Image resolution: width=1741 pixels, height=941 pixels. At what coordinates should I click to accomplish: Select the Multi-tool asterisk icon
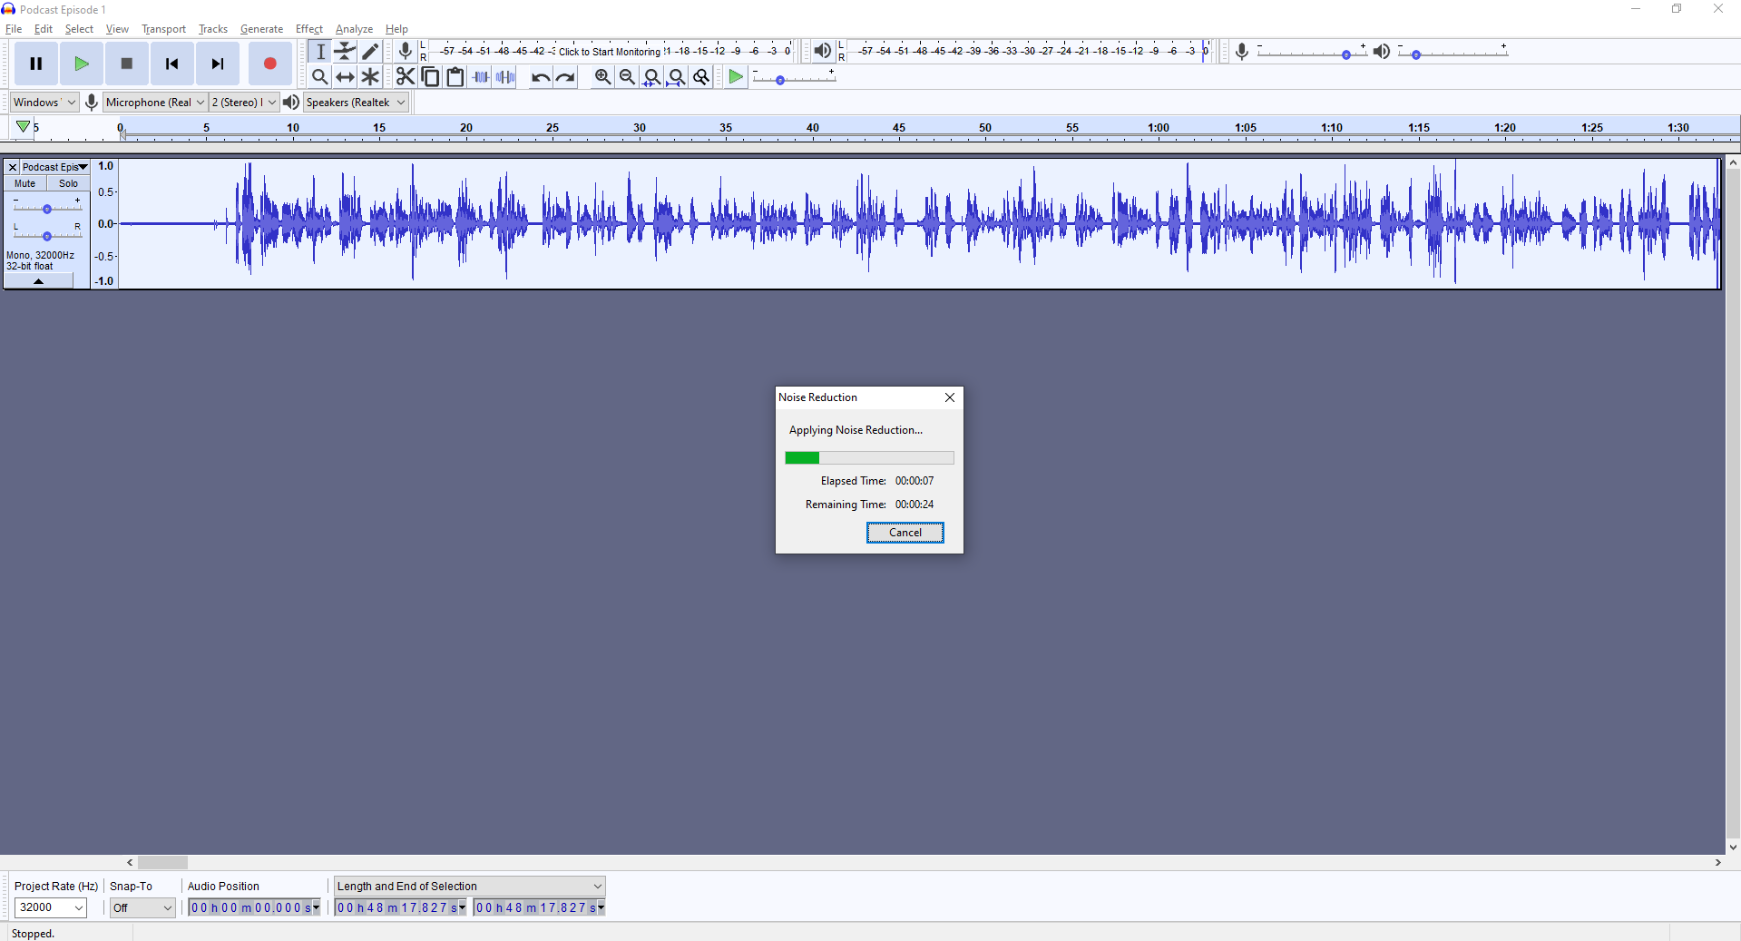click(371, 77)
